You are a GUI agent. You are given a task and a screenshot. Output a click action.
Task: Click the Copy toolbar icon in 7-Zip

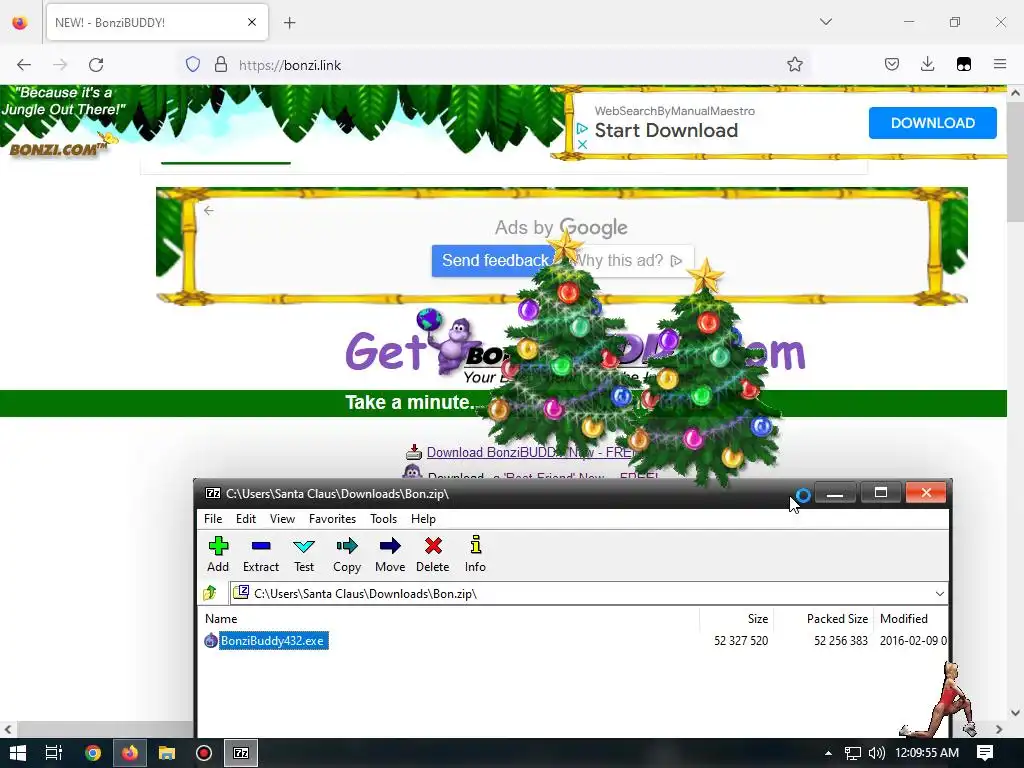click(347, 554)
